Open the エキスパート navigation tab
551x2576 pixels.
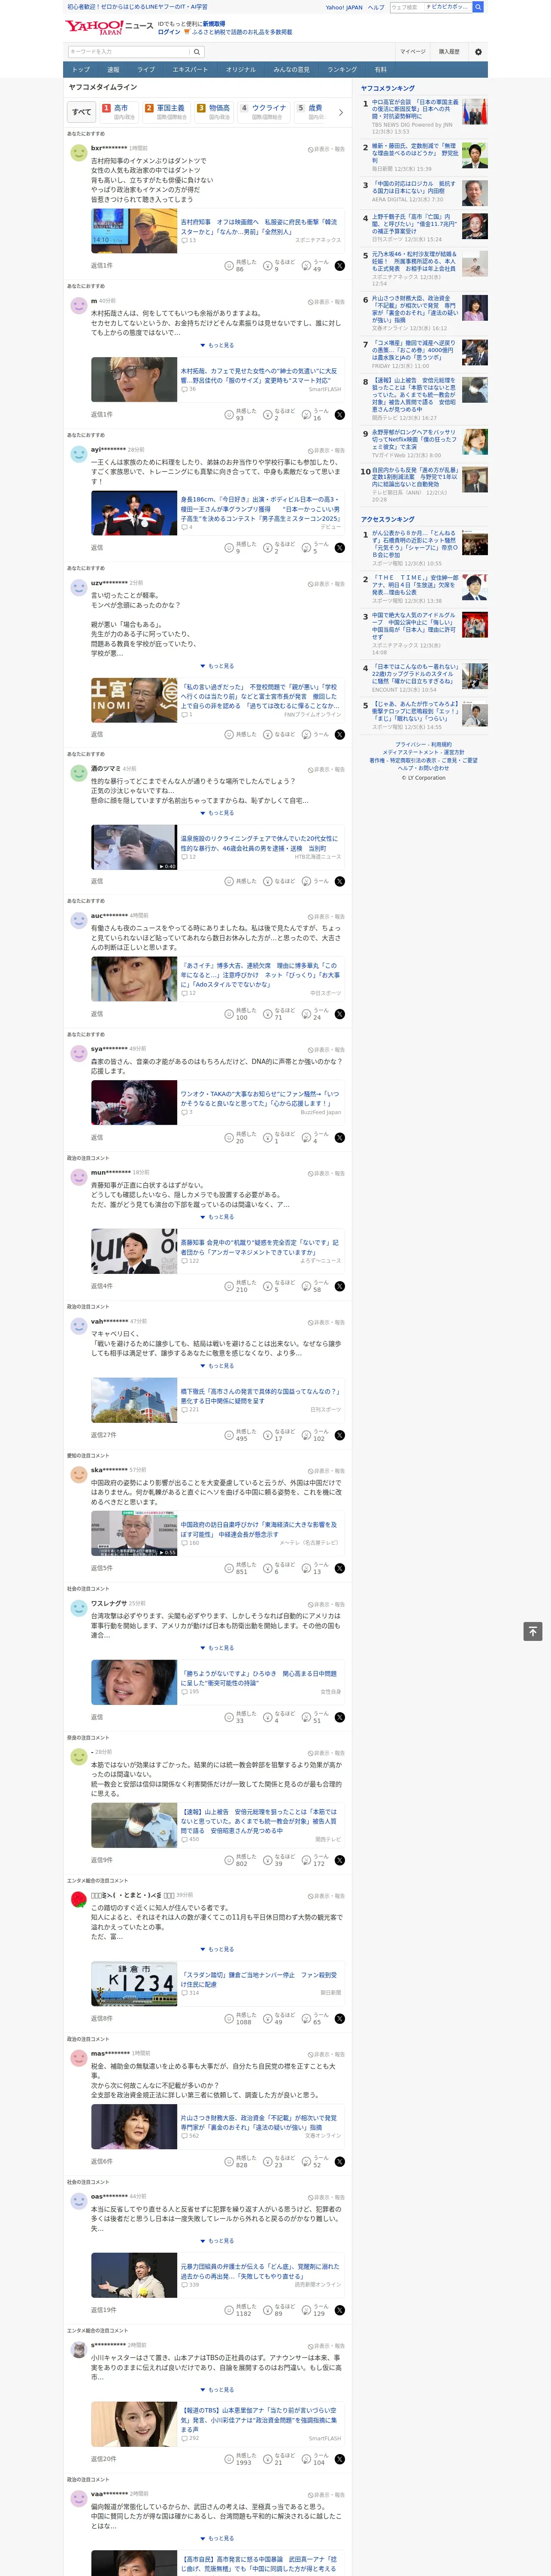(x=190, y=70)
